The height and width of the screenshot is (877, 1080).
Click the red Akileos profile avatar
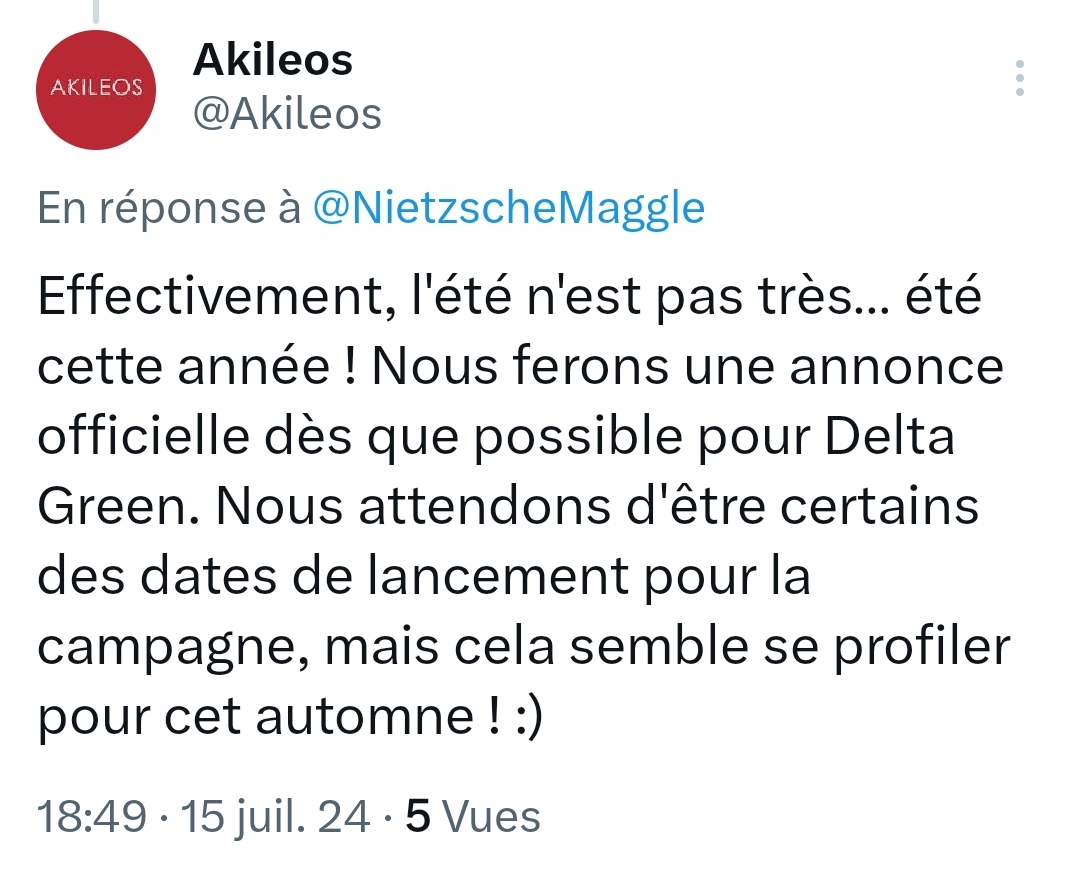click(x=95, y=90)
